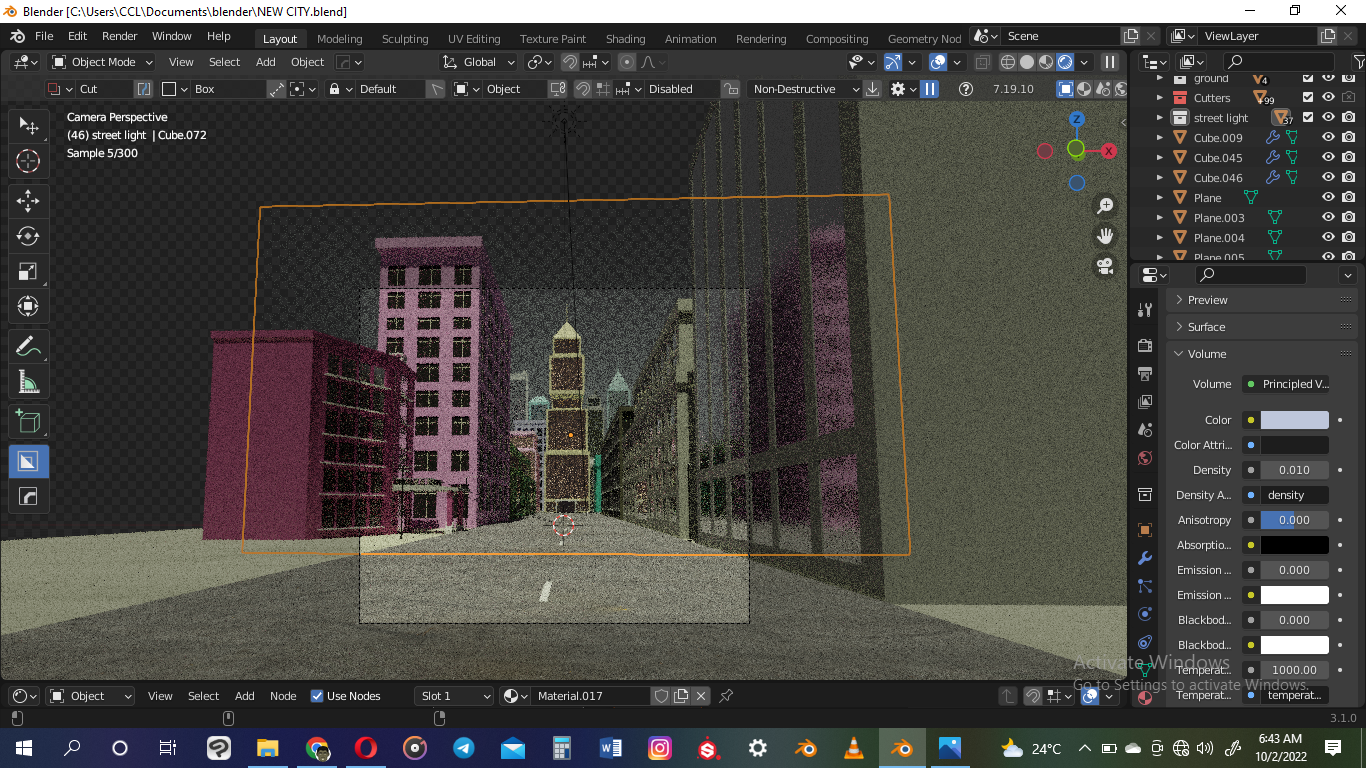The image size is (1366, 768).
Task: Select the Transform tool
Action: [x=28, y=306]
